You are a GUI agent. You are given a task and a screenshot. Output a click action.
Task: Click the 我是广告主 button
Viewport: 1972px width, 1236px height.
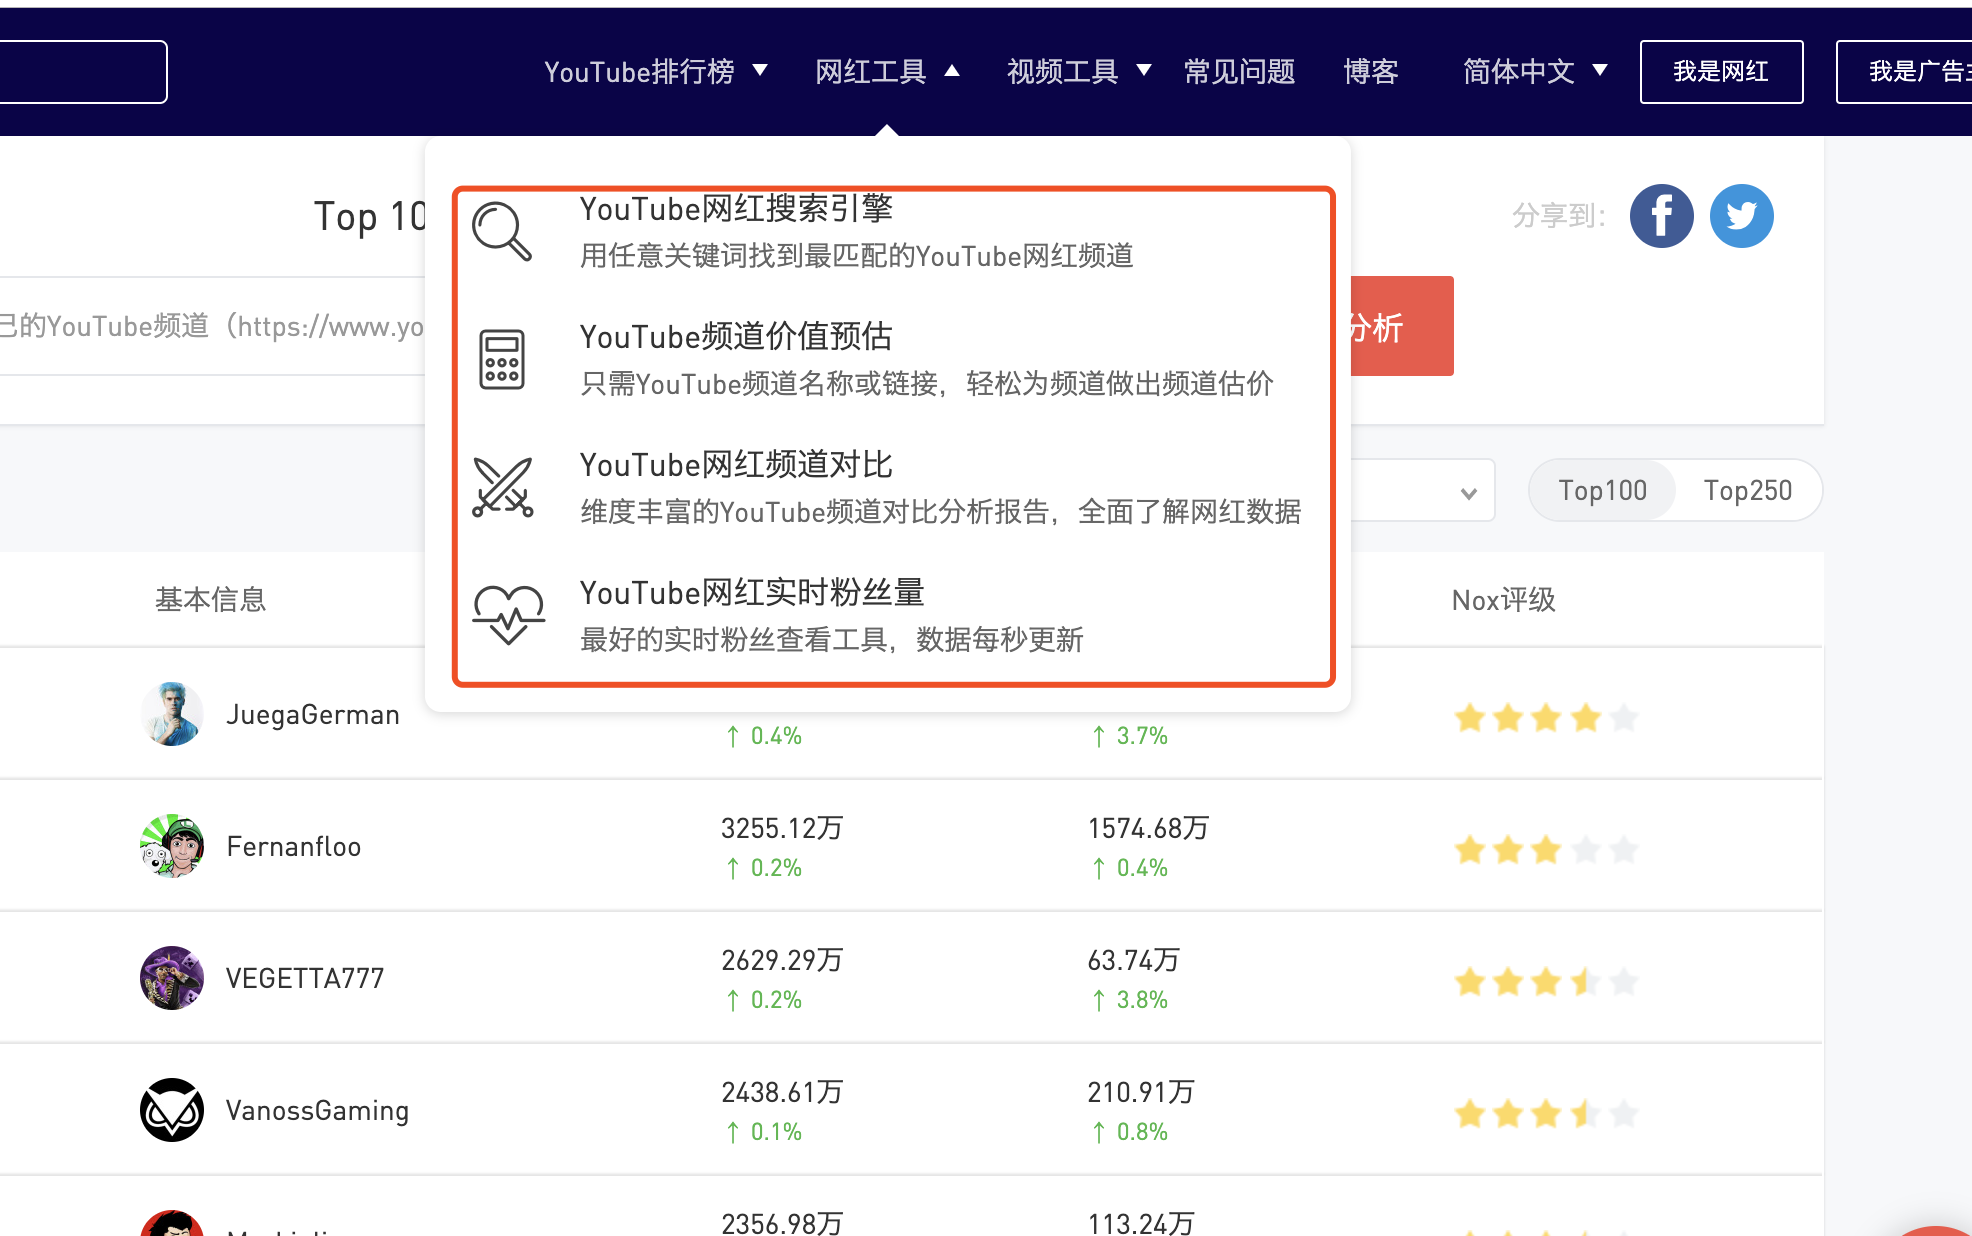(1904, 72)
